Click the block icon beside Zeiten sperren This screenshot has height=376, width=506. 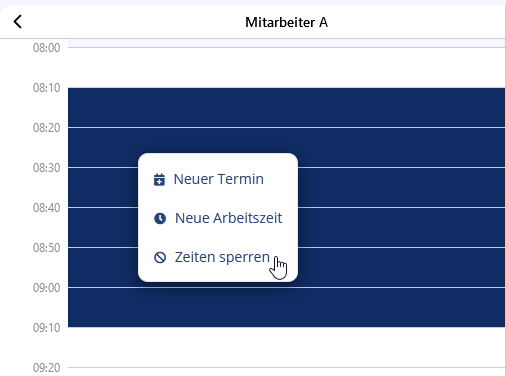point(160,257)
